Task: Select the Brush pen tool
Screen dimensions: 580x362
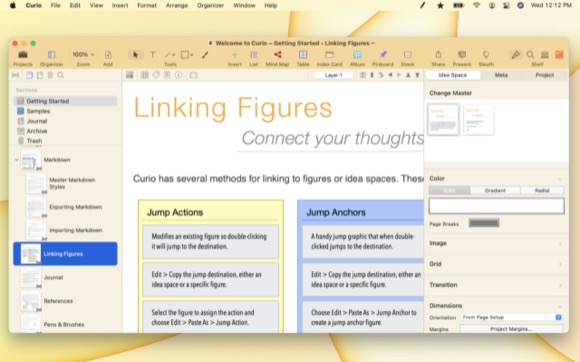Action: click(x=205, y=55)
